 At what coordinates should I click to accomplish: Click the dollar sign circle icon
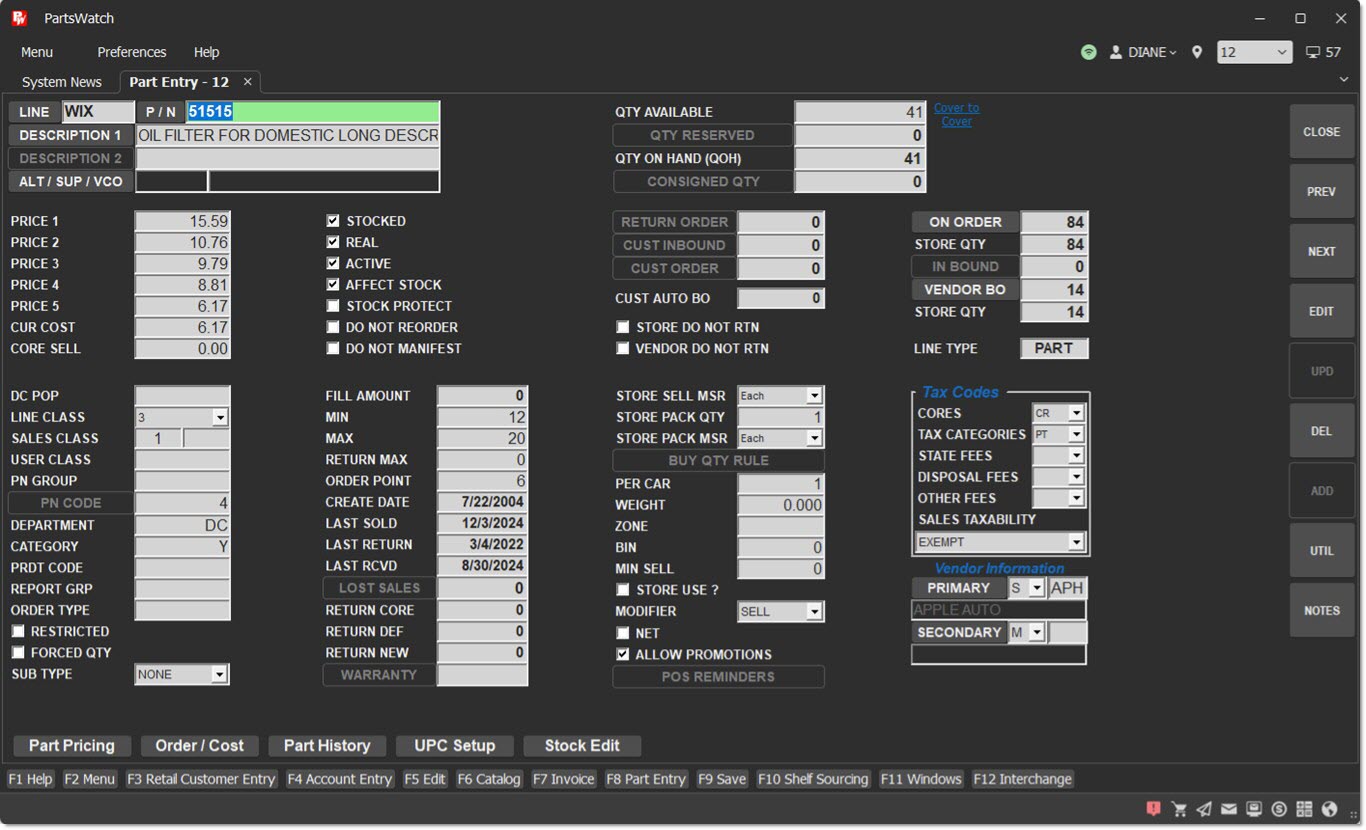[x=1279, y=809]
